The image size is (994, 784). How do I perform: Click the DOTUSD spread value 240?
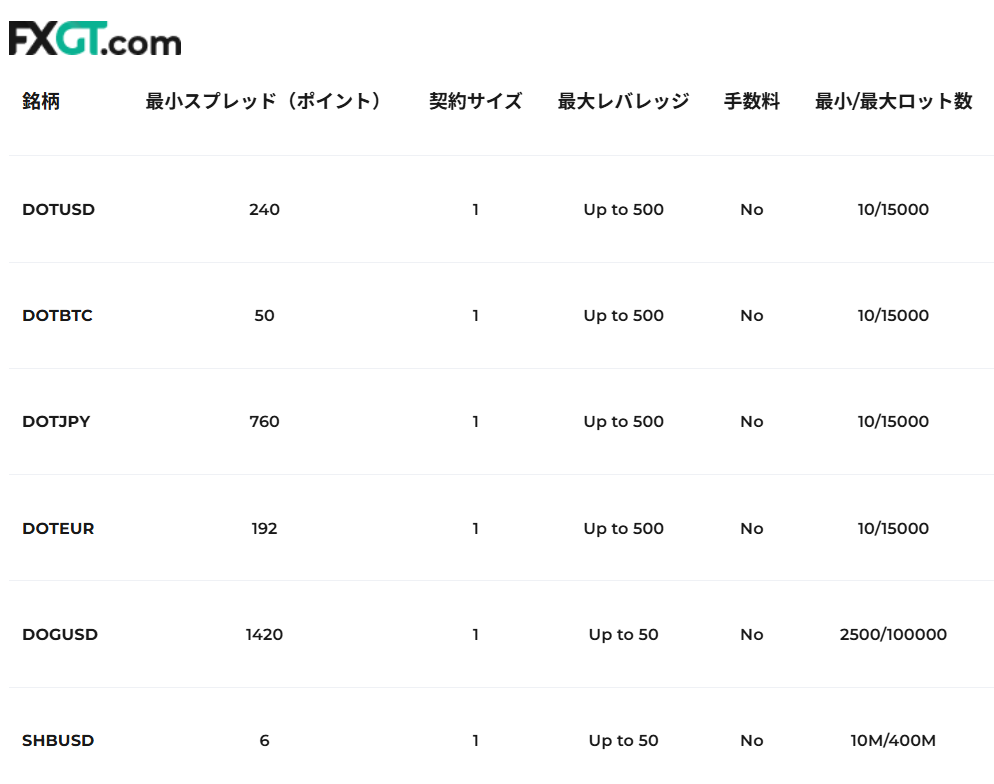(x=264, y=210)
